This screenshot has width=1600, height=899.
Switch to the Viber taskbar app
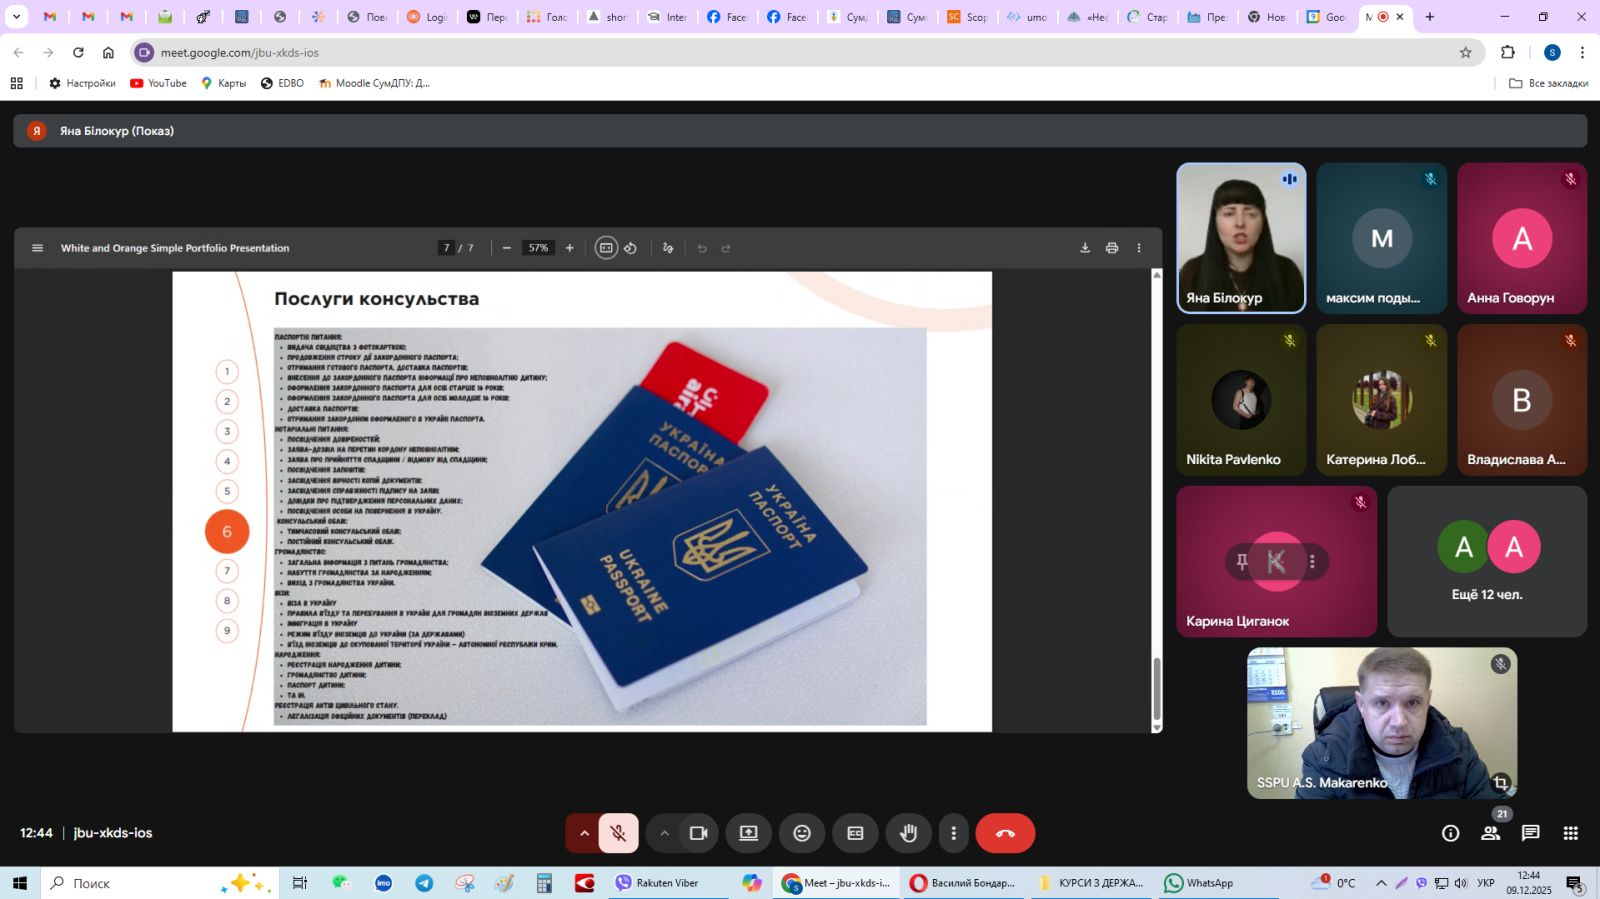tap(656, 883)
